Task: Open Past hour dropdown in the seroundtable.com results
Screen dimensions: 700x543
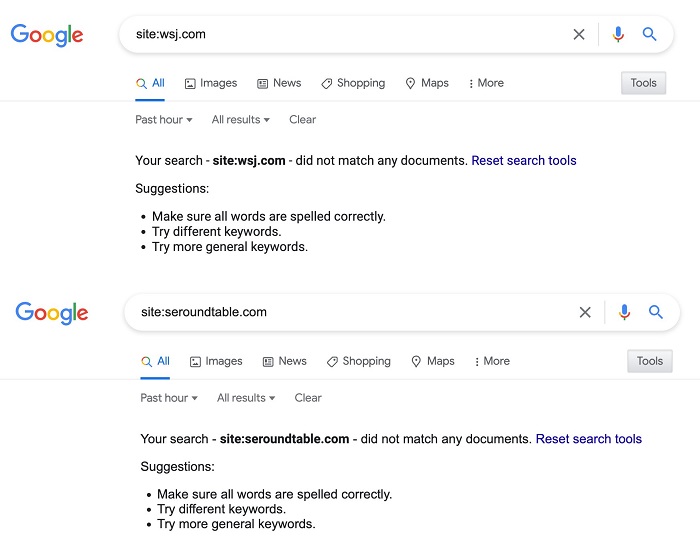Action: pos(169,398)
